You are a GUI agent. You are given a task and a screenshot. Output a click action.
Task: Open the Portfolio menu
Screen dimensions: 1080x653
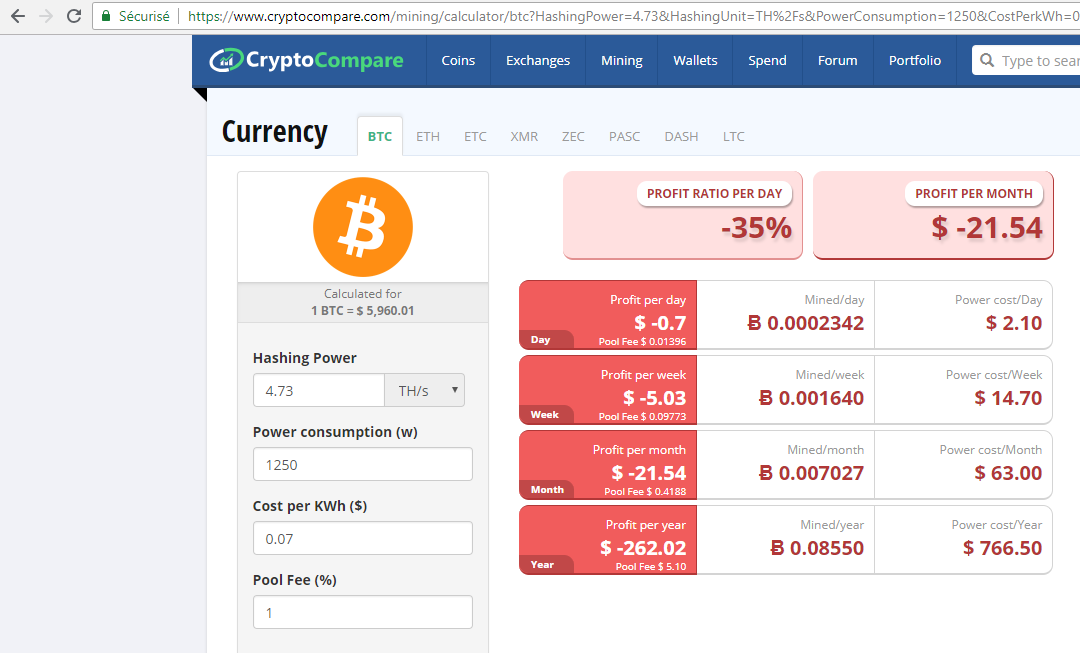click(x=915, y=61)
